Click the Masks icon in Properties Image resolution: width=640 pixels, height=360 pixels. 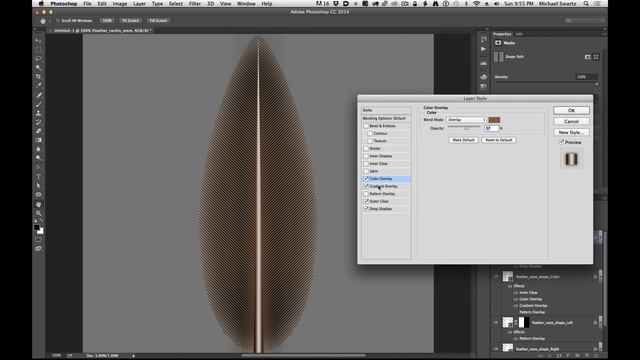pyautogui.click(x=498, y=43)
